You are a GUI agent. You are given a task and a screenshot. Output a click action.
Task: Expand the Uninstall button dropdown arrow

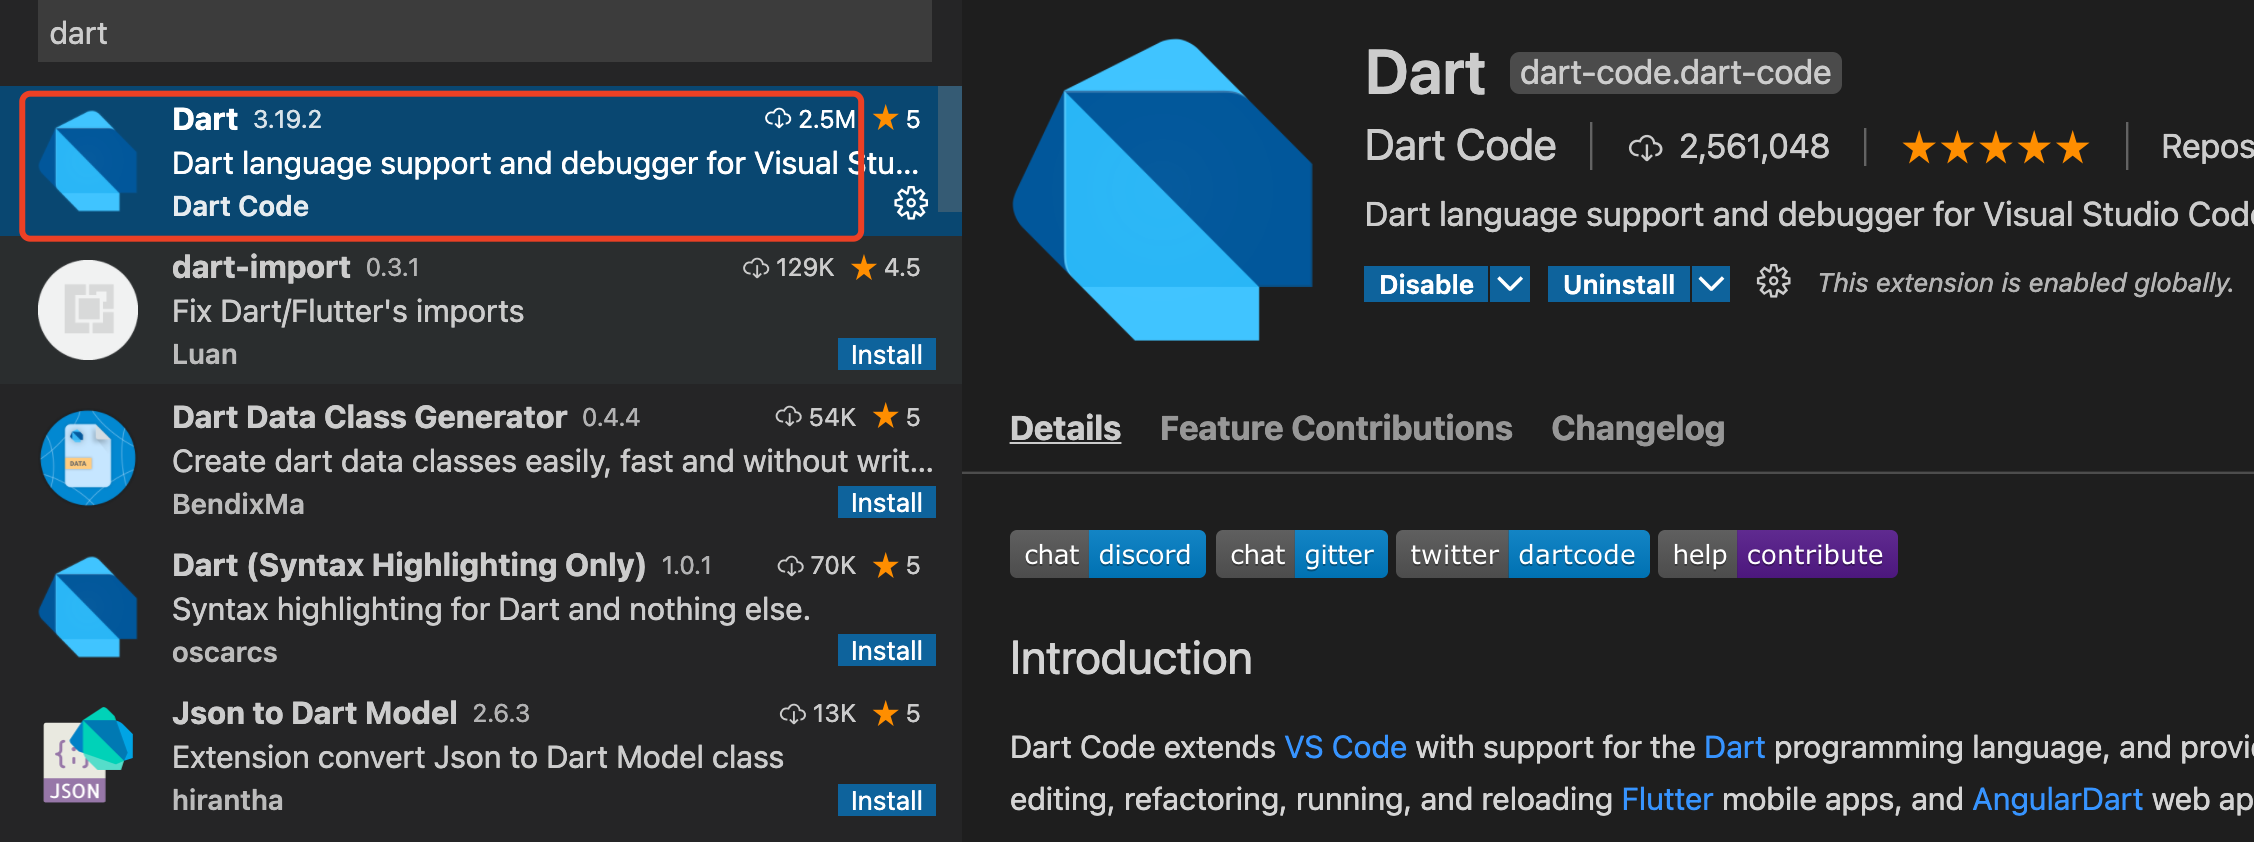tap(1711, 284)
